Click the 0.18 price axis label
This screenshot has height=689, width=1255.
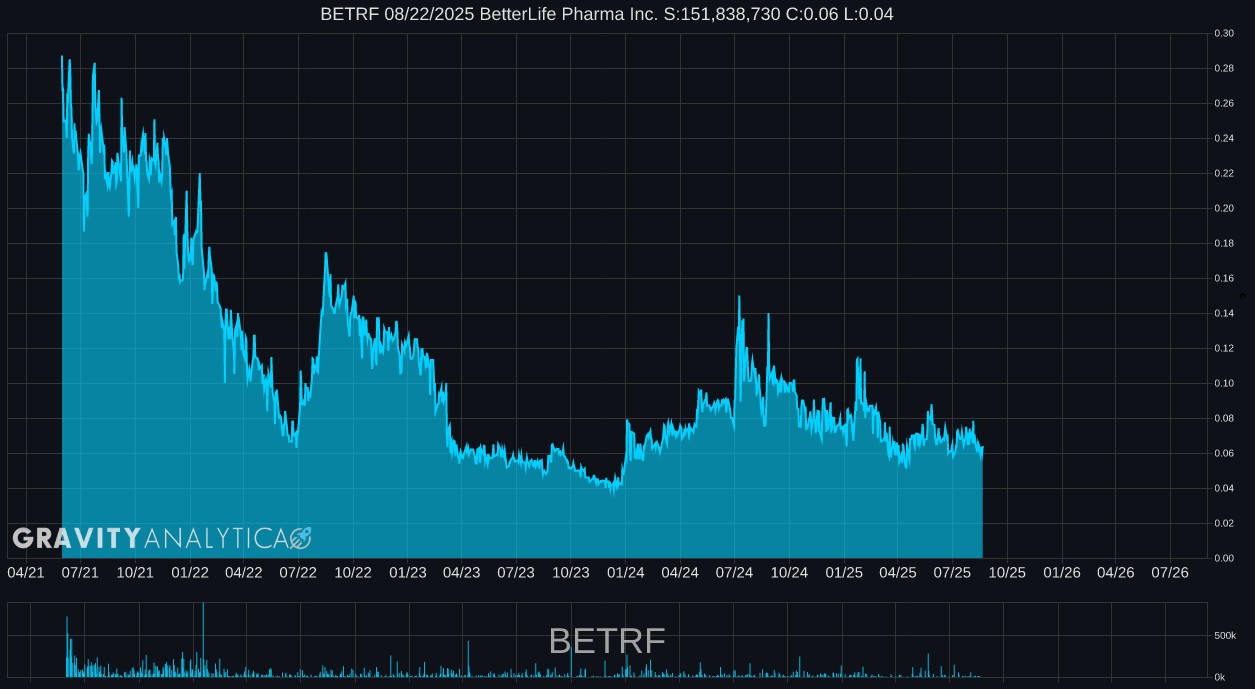1224,243
